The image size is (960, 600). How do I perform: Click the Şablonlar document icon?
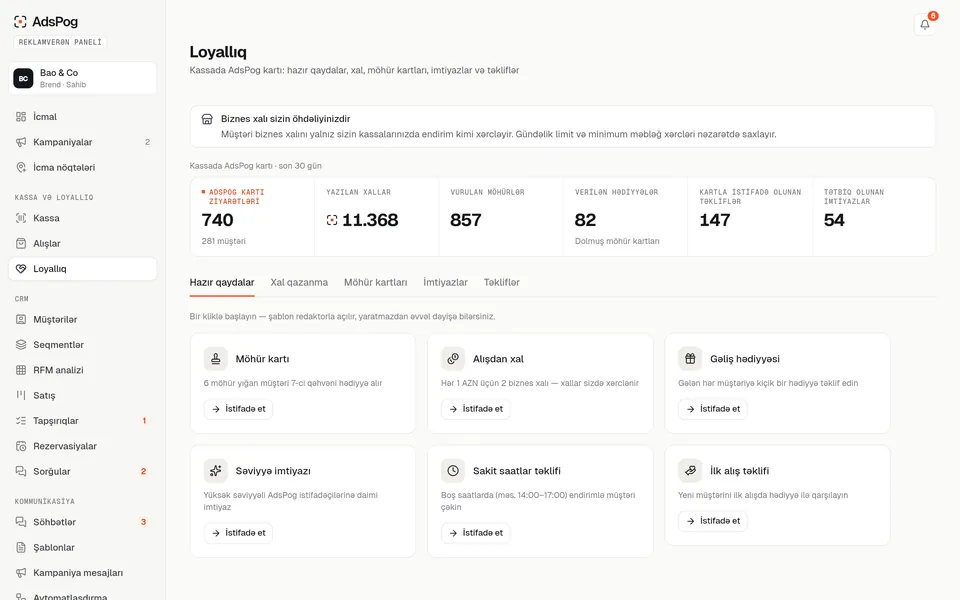[21, 547]
